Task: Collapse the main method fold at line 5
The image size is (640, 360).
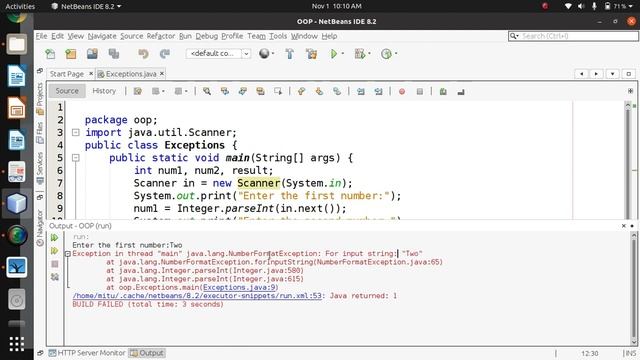Action: coord(76,158)
